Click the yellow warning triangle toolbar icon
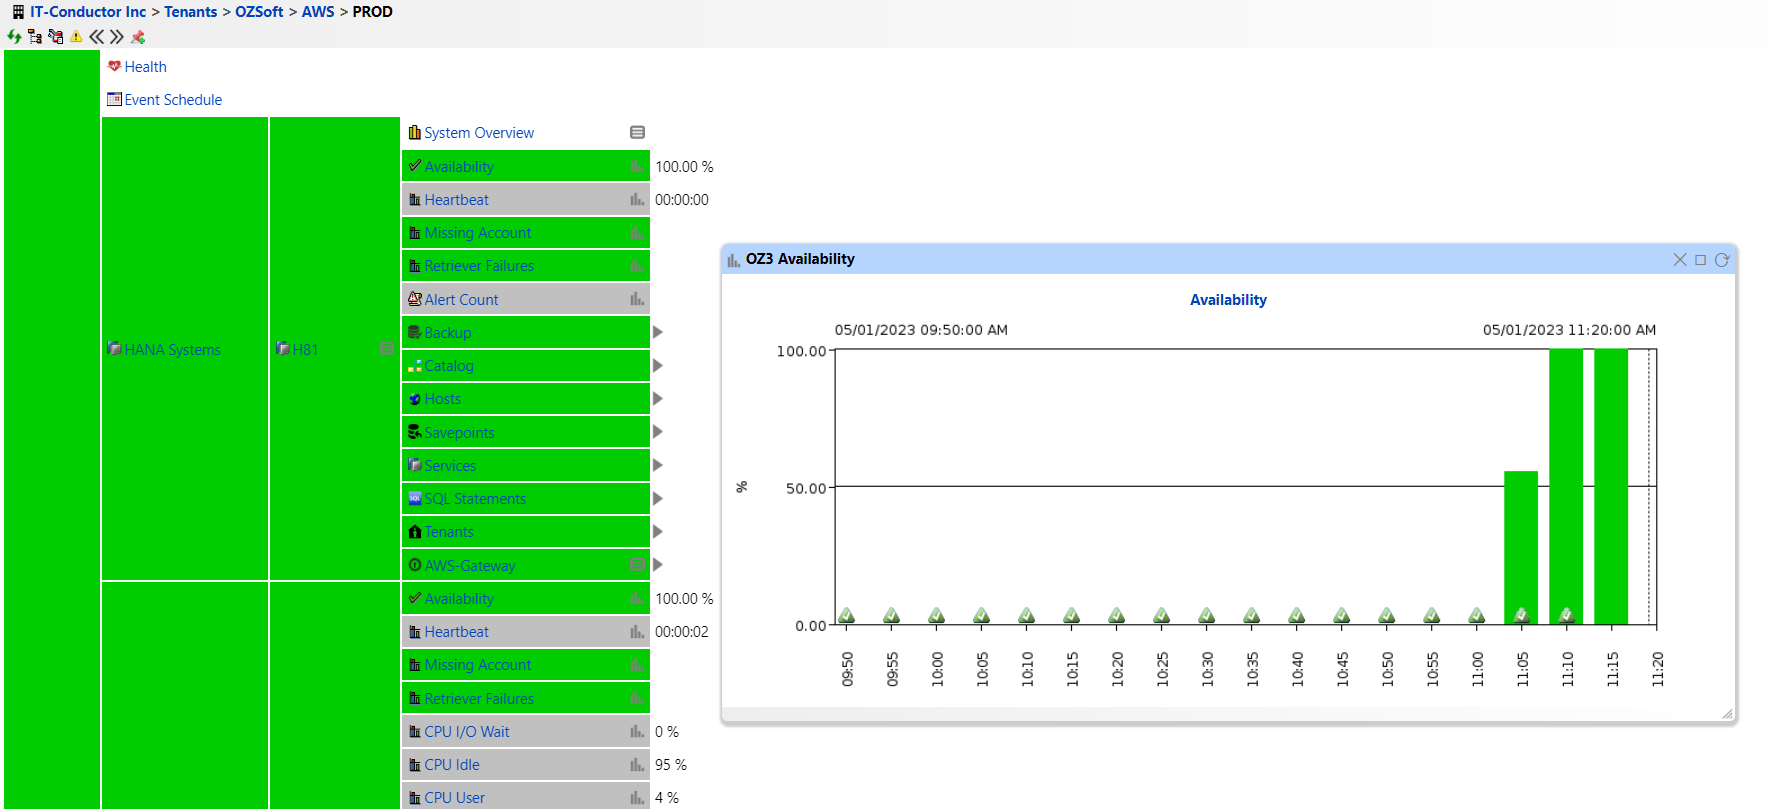Viewport: 1774px width, 809px height. (76, 37)
